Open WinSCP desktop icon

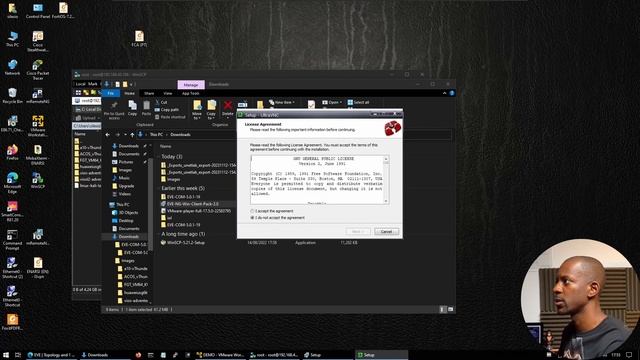(x=38, y=180)
